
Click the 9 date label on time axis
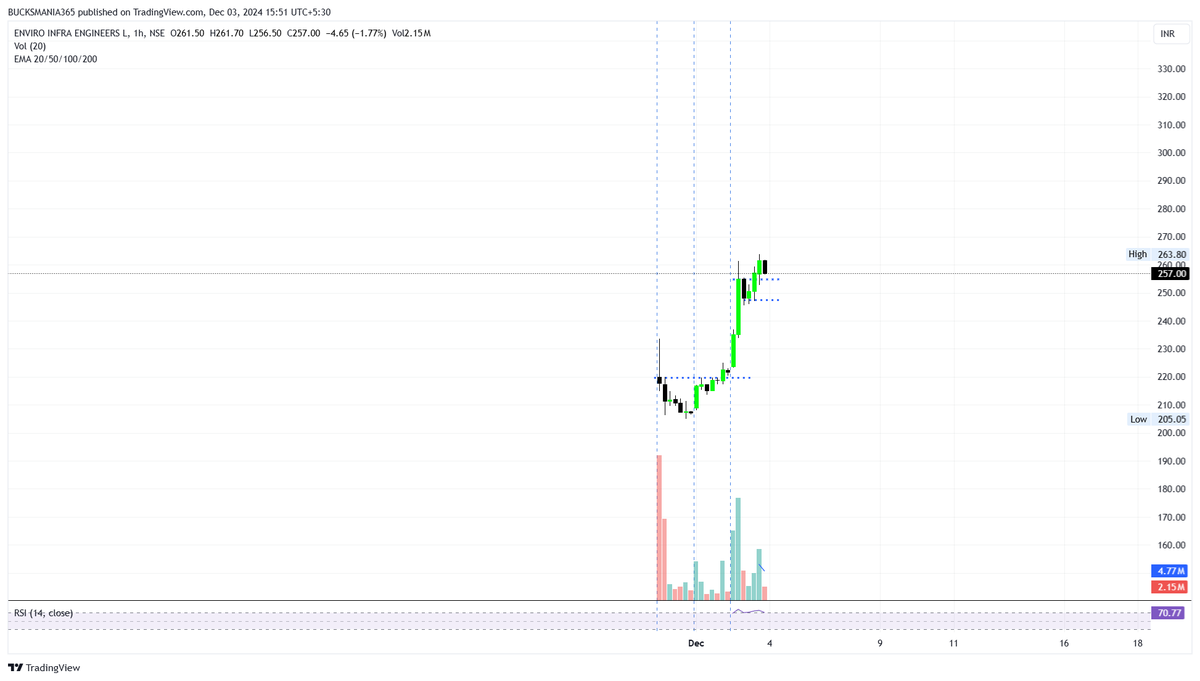pos(880,643)
